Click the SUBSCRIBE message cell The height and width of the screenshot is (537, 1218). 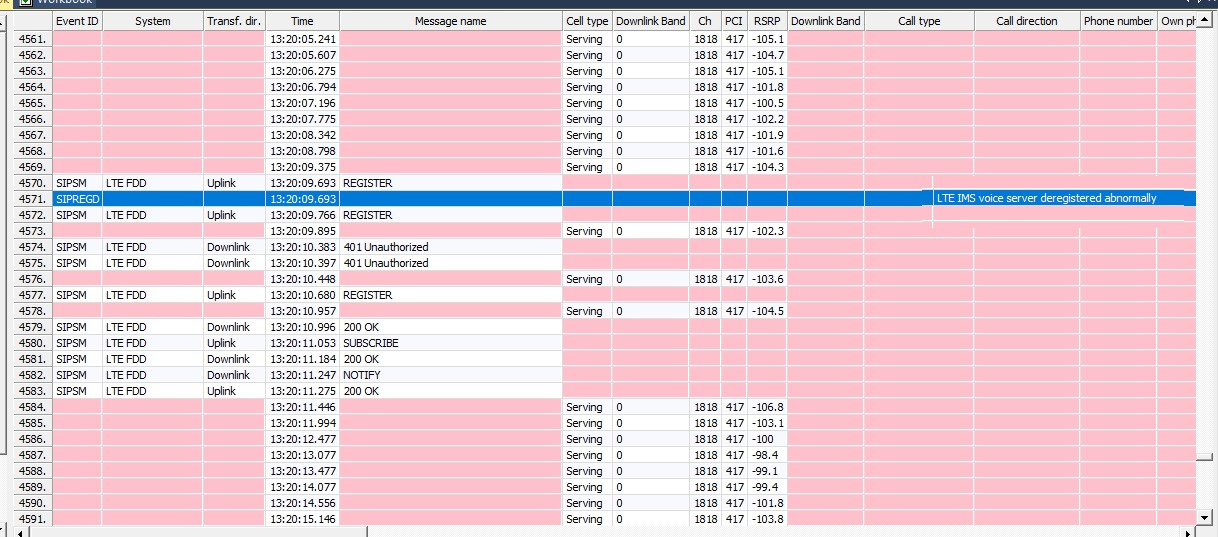(451, 343)
